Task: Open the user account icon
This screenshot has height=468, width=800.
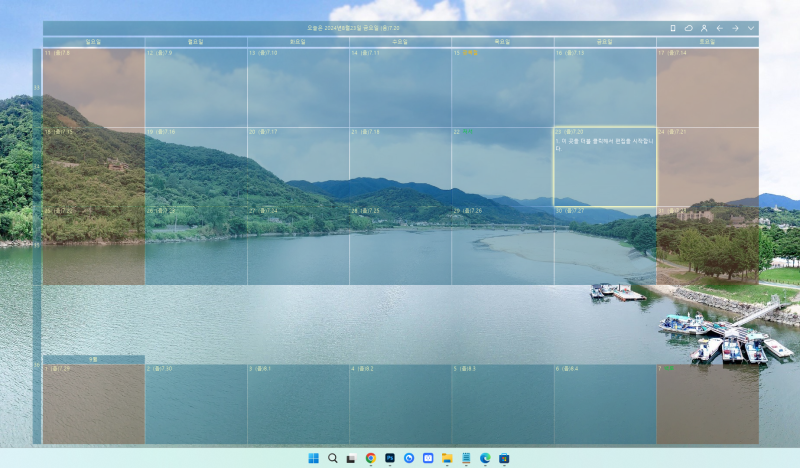Action: (704, 28)
